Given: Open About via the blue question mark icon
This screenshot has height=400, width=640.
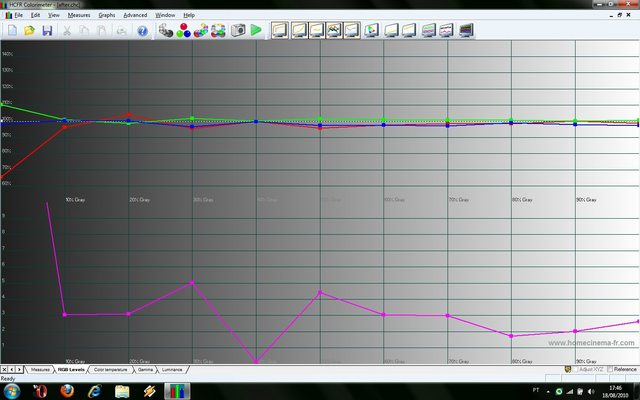Looking at the screenshot, I should pos(142,31).
